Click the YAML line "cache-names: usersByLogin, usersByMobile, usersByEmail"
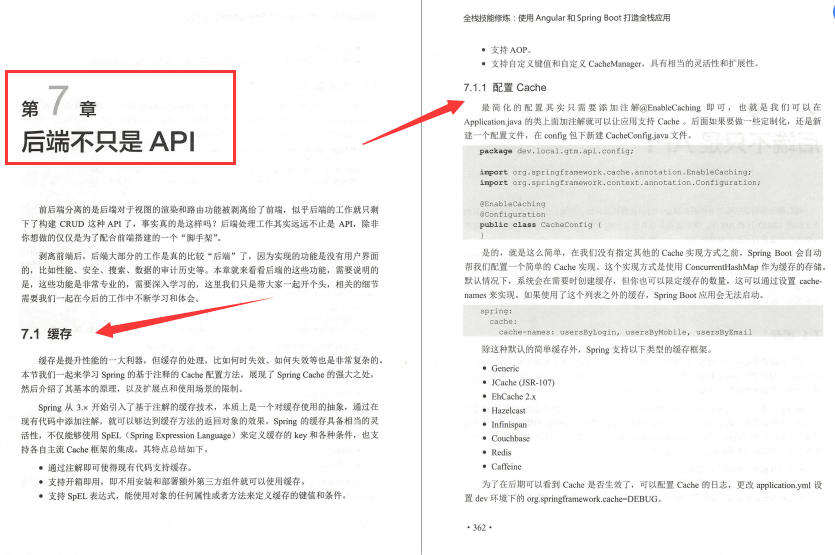 tap(625, 332)
